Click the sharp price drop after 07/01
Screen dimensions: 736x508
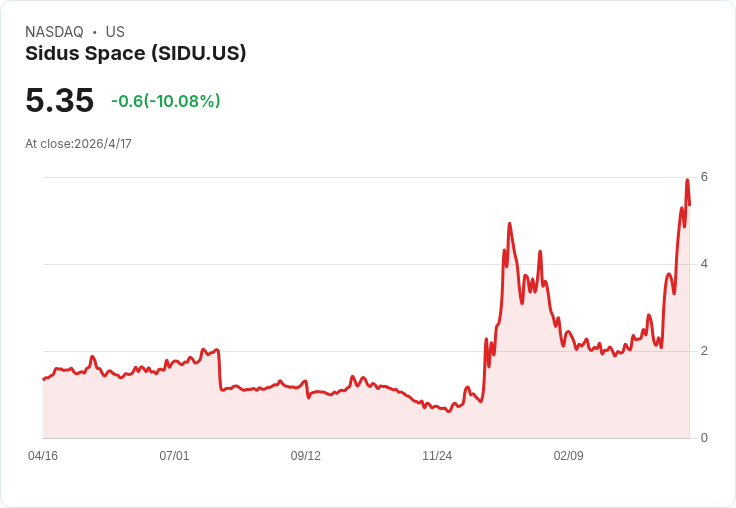tap(219, 370)
